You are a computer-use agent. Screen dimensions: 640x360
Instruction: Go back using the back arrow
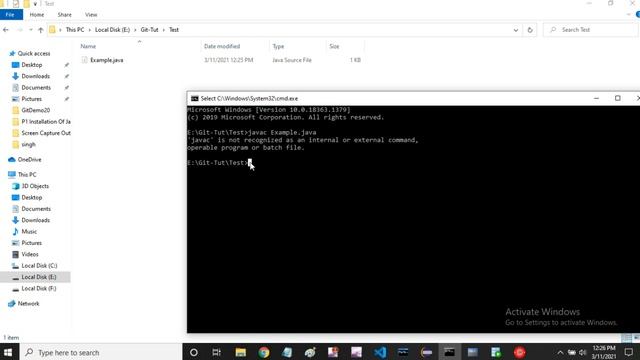(6, 30)
